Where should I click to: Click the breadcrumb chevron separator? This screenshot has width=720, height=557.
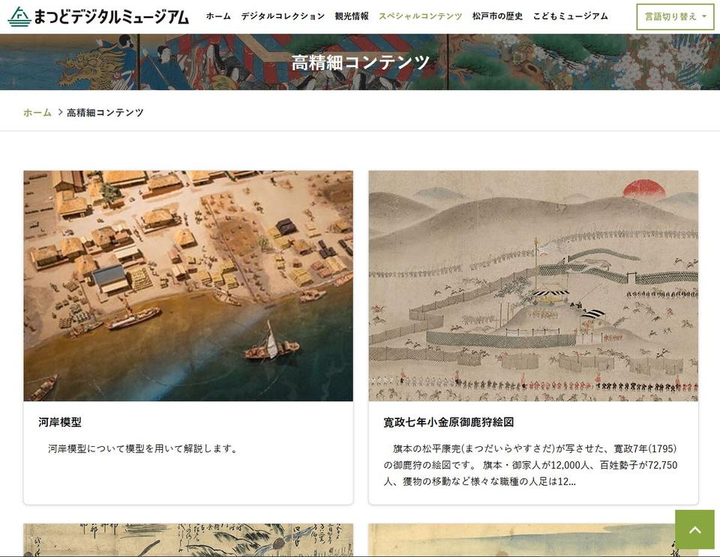tap(60, 112)
